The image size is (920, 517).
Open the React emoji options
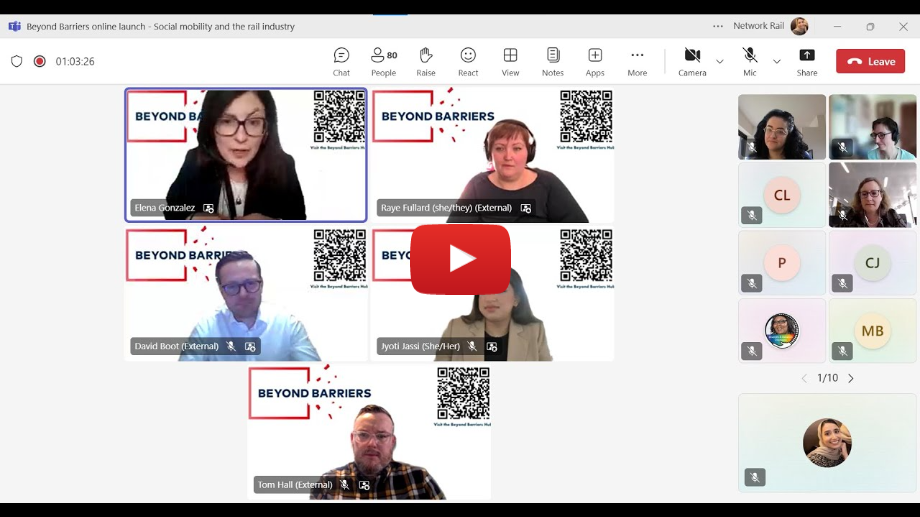click(468, 61)
